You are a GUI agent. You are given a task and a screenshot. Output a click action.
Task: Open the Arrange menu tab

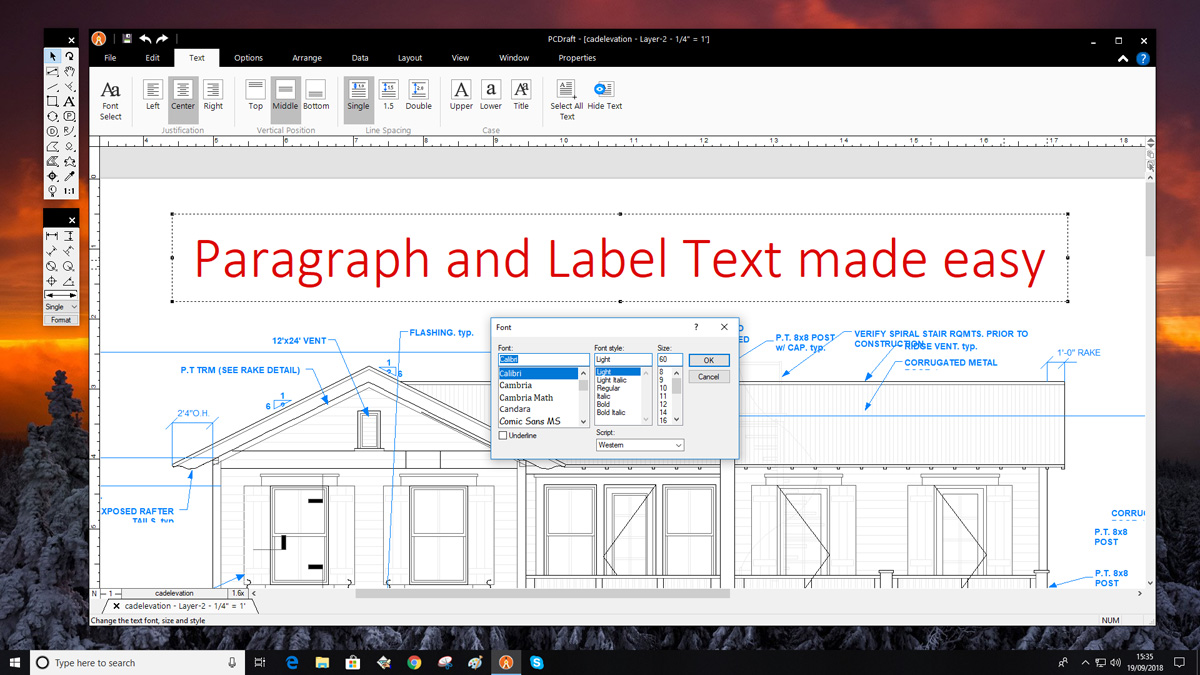[307, 58]
